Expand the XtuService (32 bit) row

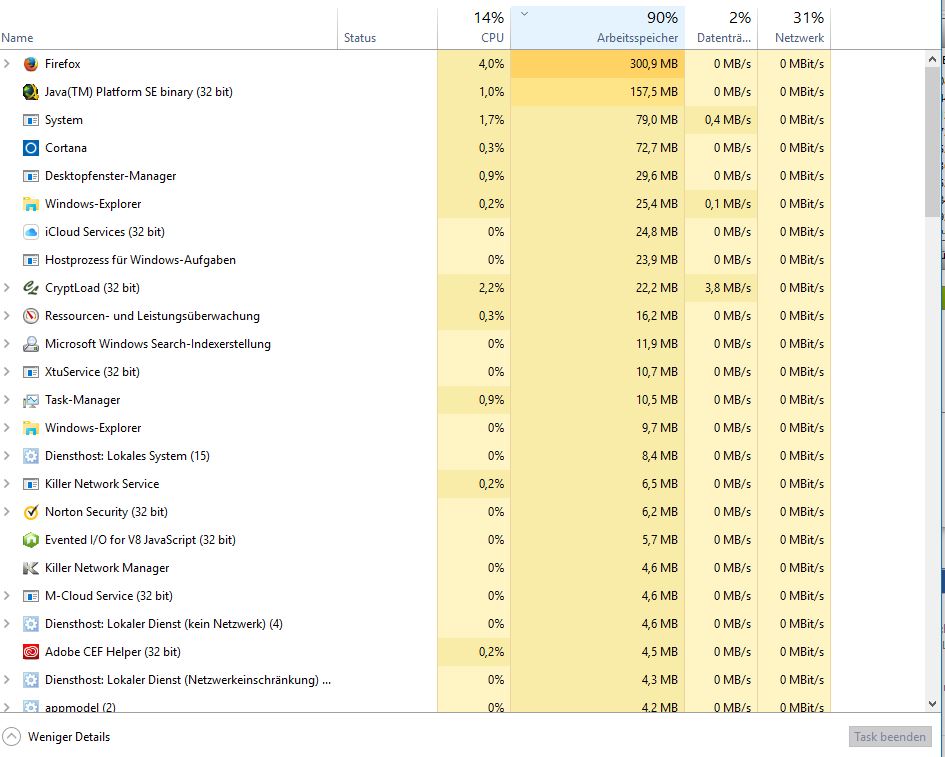coord(7,371)
